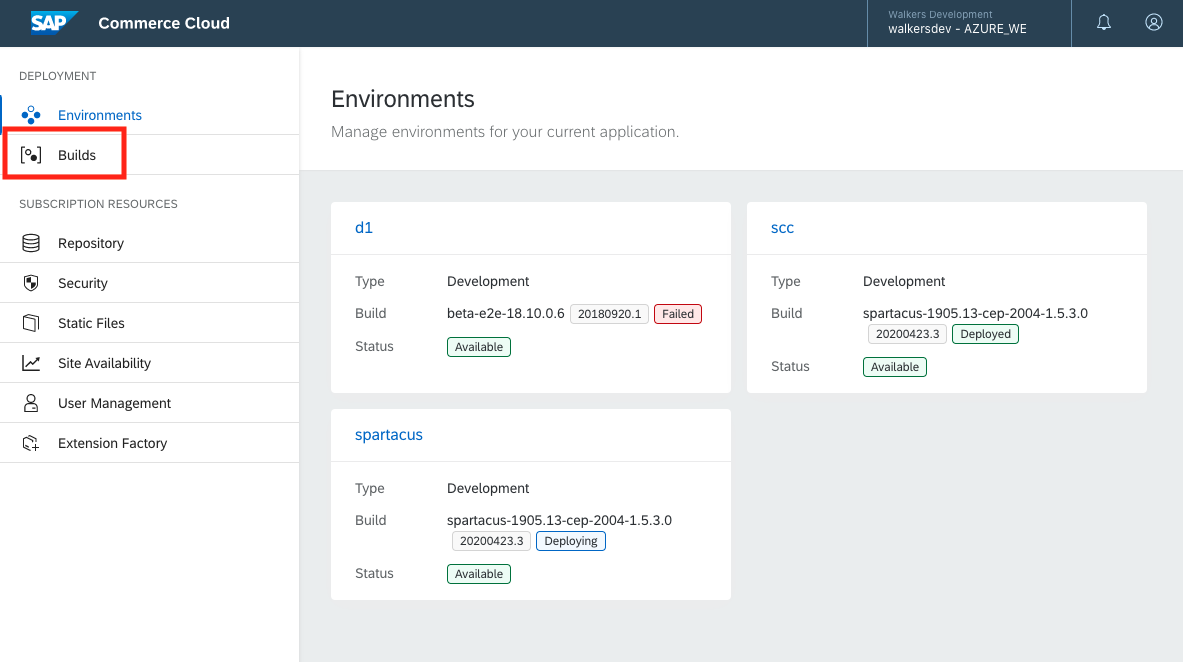The height and width of the screenshot is (662, 1183).
Task: Click the Extension Factory icon
Action: point(31,443)
